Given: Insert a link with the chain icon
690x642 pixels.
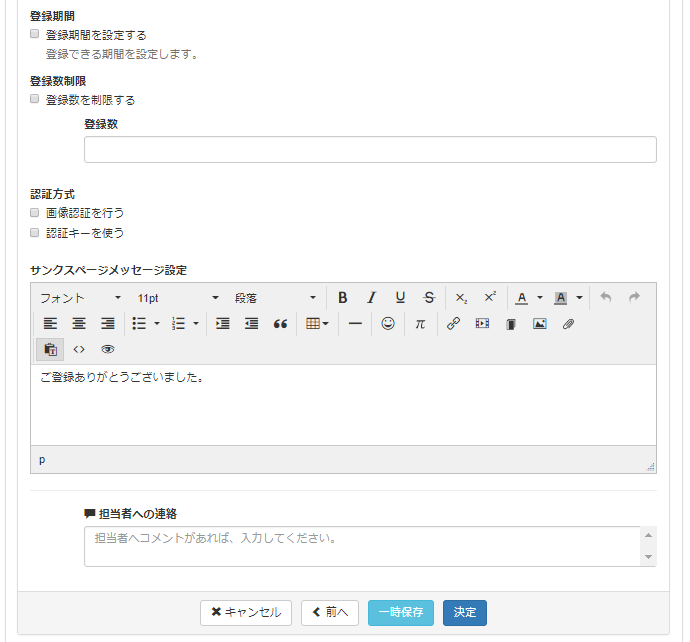Looking at the screenshot, I should click(x=453, y=324).
